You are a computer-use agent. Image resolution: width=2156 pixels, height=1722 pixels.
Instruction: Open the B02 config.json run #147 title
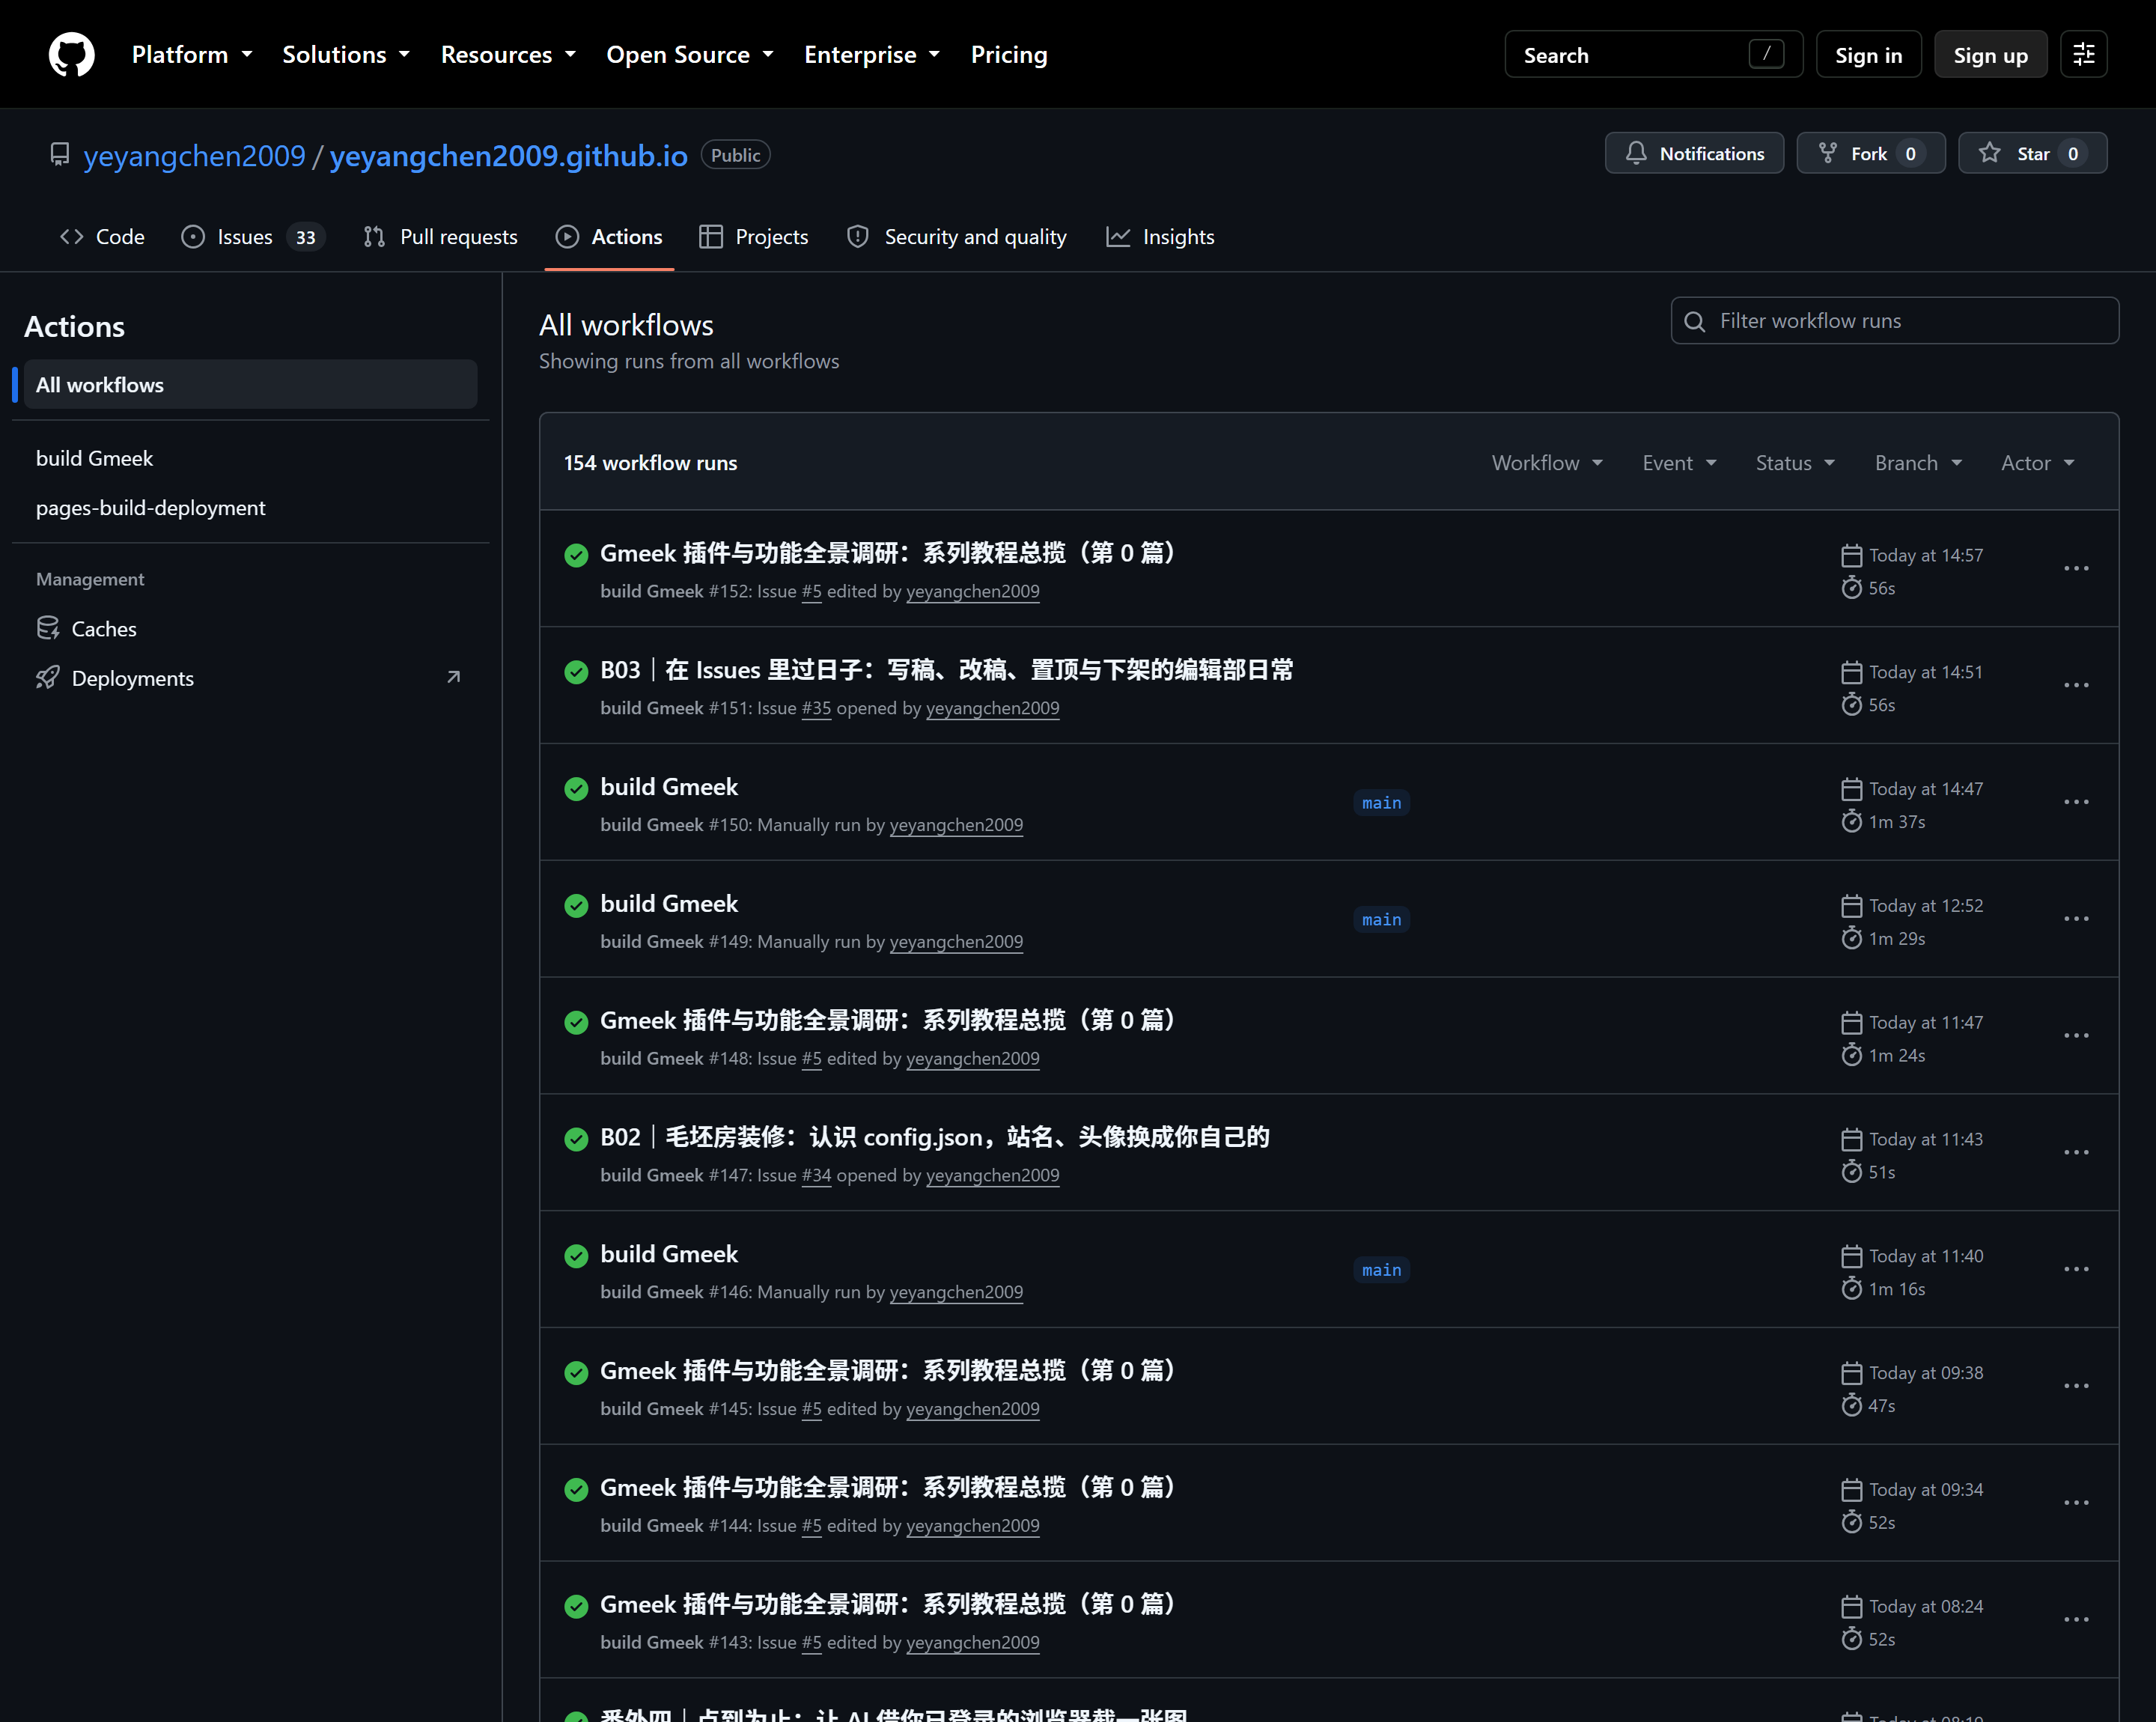click(934, 1137)
